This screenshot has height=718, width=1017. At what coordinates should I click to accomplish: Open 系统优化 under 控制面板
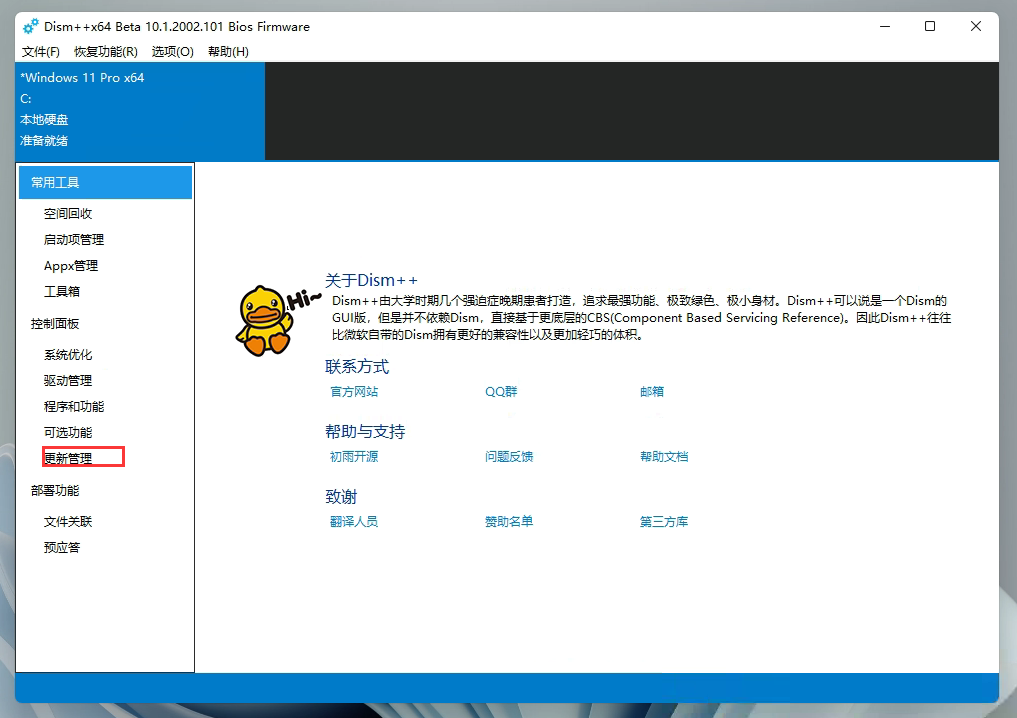(x=67, y=354)
